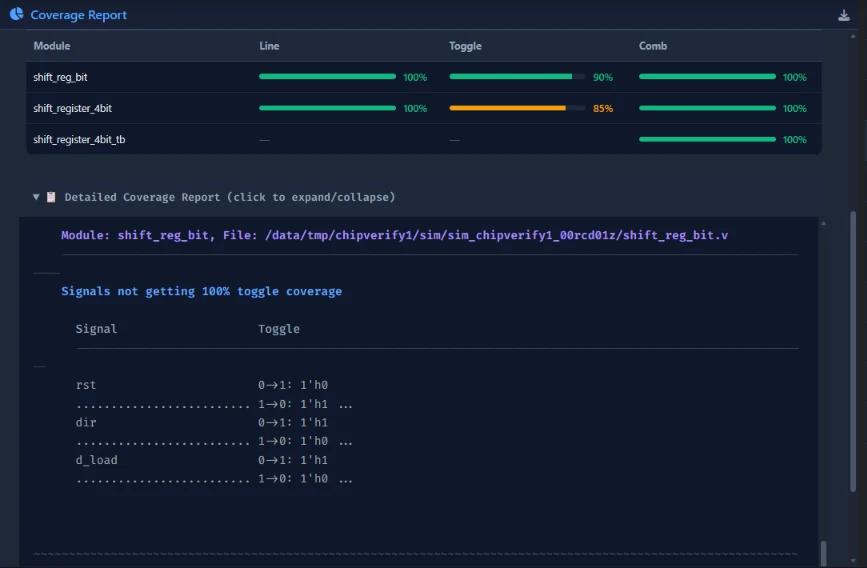Click the Line column header

point(269,46)
